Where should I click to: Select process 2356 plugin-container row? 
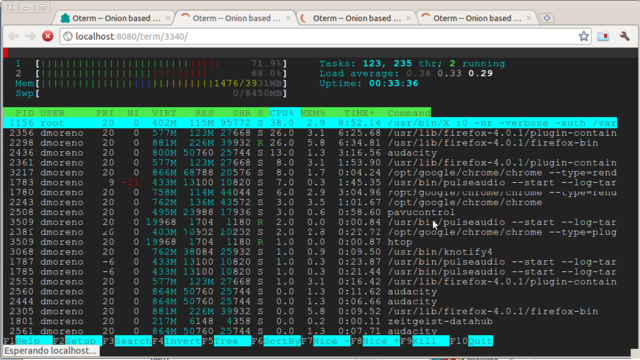[310, 133]
